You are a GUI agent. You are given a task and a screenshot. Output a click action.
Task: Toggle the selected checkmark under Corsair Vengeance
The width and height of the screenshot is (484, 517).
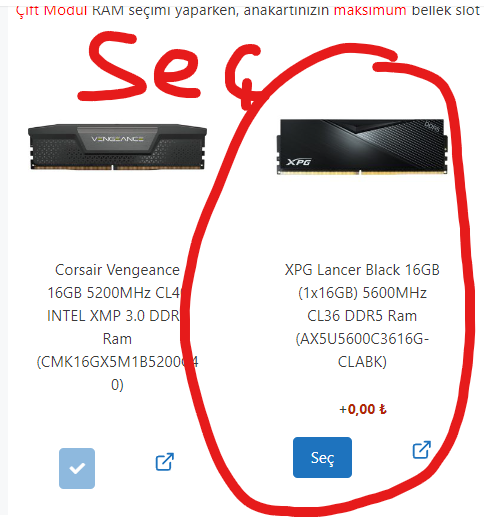click(x=77, y=468)
